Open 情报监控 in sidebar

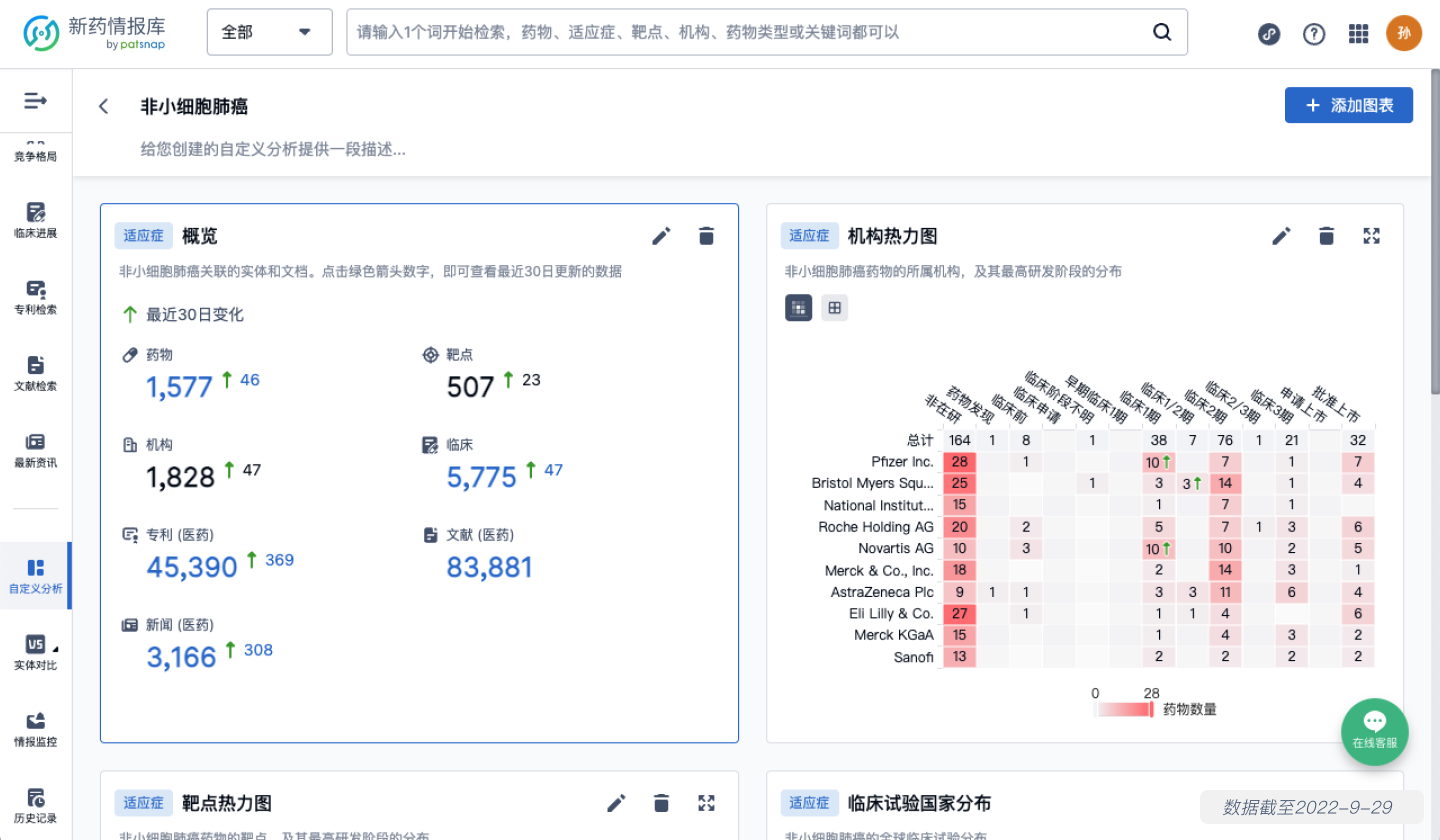tap(35, 730)
